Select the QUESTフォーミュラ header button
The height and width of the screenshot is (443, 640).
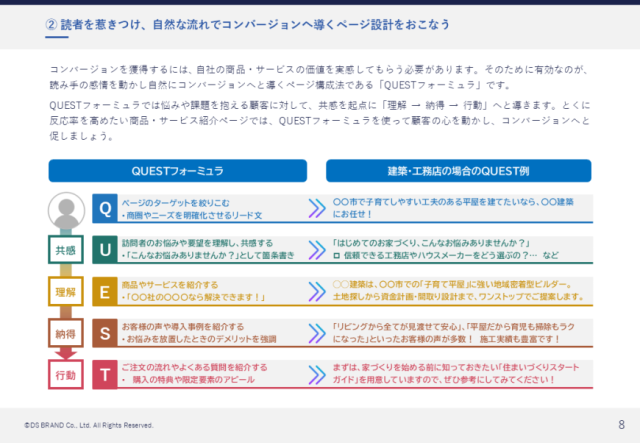point(178,171)
